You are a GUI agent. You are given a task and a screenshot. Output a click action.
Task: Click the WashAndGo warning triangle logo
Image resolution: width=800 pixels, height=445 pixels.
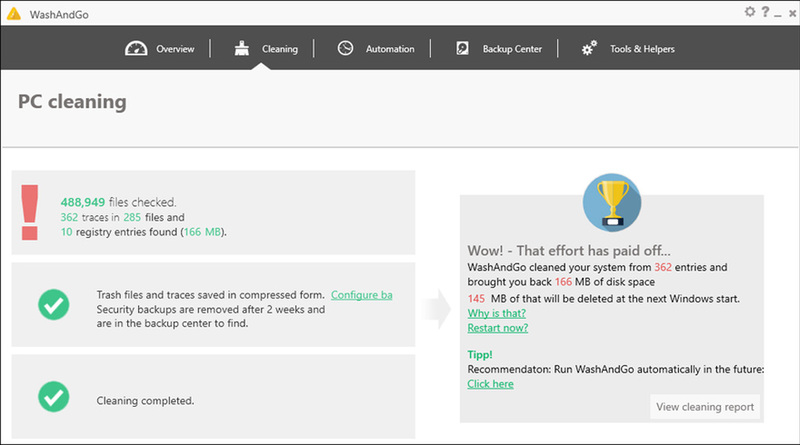pyautogui.click(x=14, y=14)
